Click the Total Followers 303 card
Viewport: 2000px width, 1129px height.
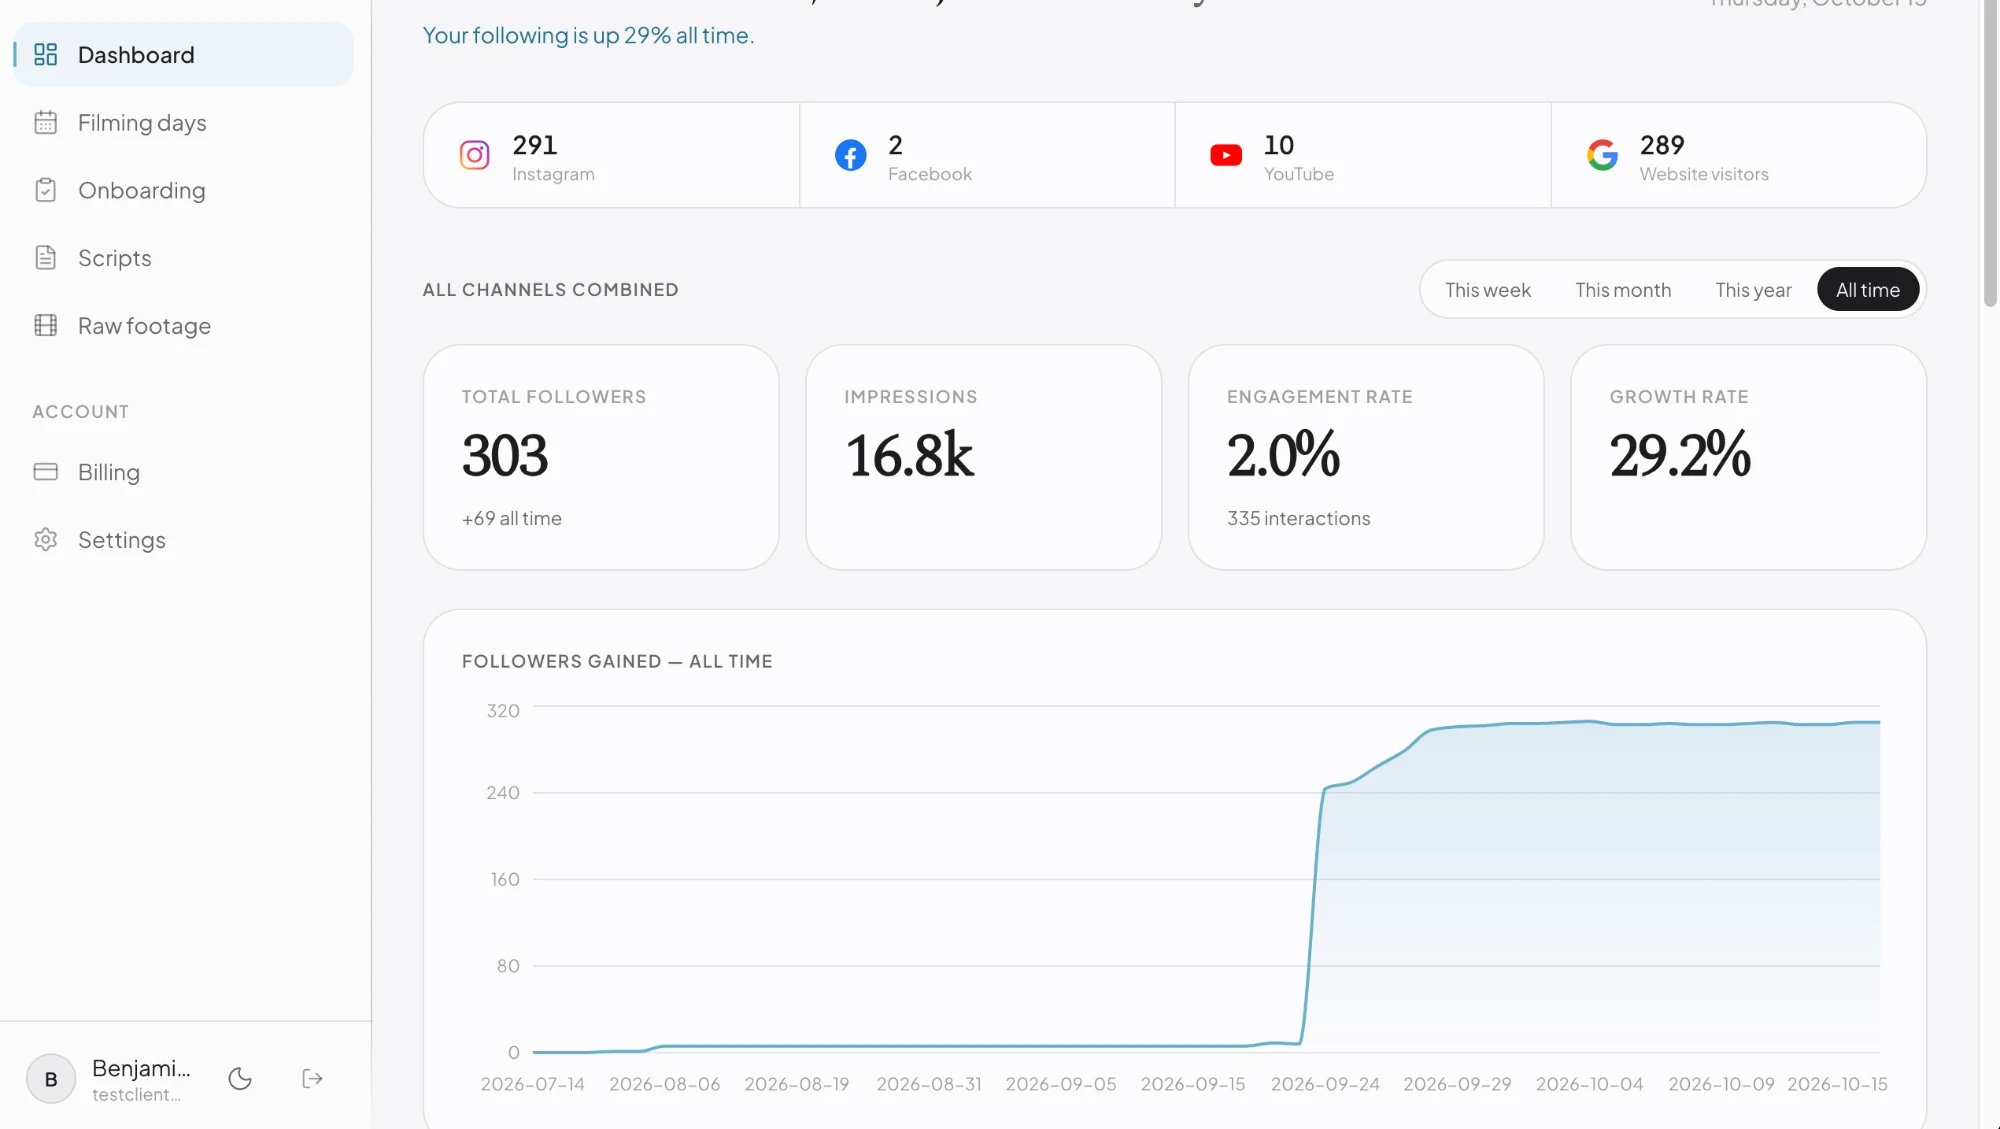[601, 457]
